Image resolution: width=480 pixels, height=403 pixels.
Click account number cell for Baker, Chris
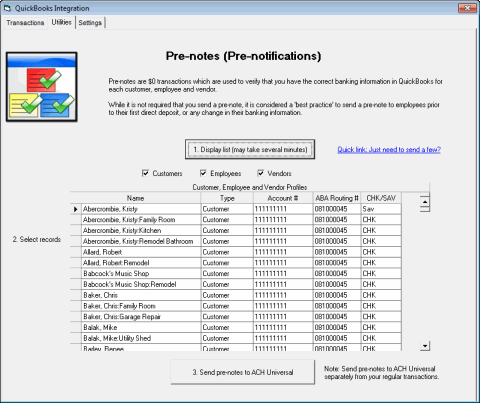tap(283, 295)
